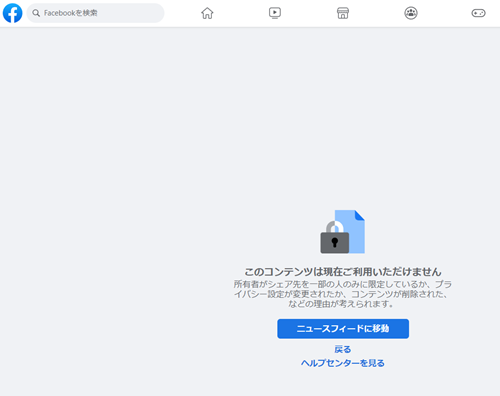
Task: Open the Groups people icon
Action: point(411,13)
